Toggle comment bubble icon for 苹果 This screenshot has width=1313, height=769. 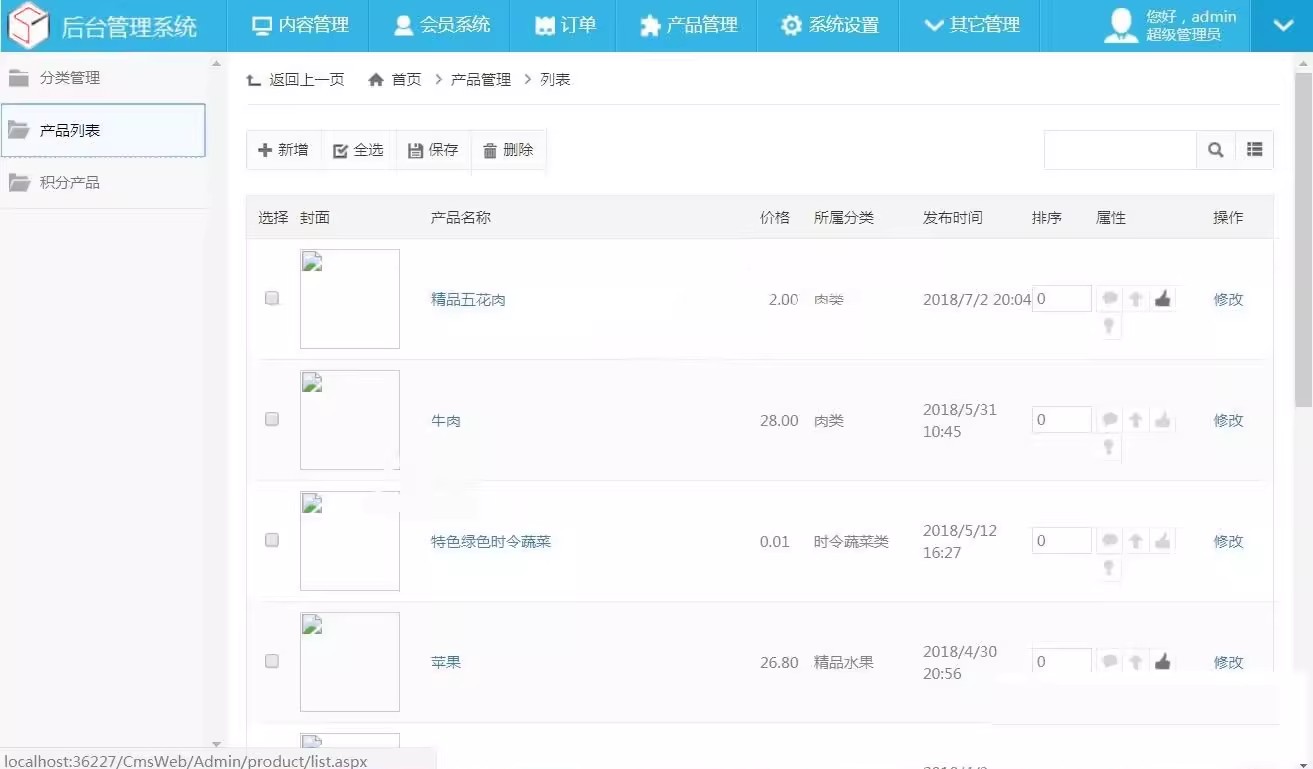click(1109, 661)
